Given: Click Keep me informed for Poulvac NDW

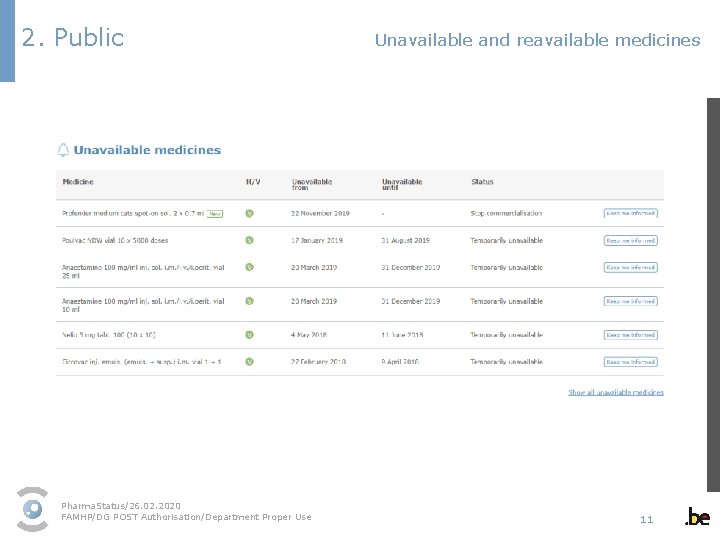Looking at the screenshot, I should 630,241.
